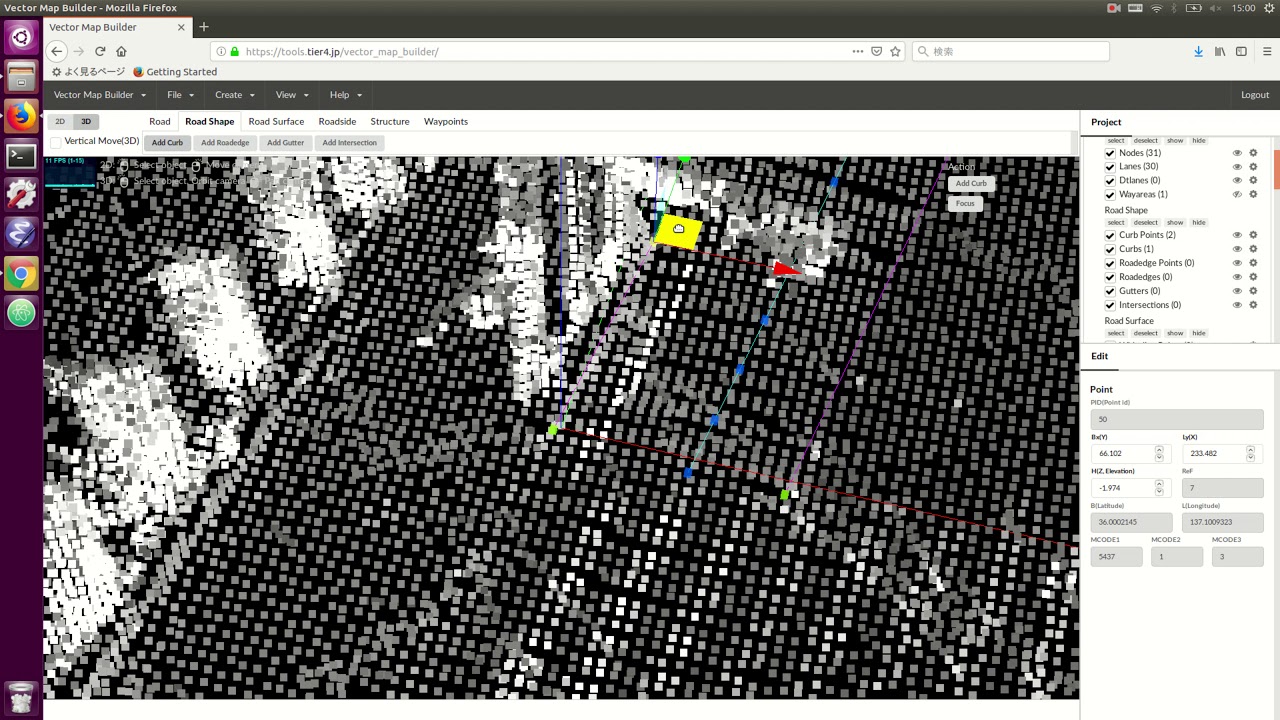Viewport: 1280px width, 720px height.
Task: Click the Add Gutter button
Action: (x=286, y=143)
